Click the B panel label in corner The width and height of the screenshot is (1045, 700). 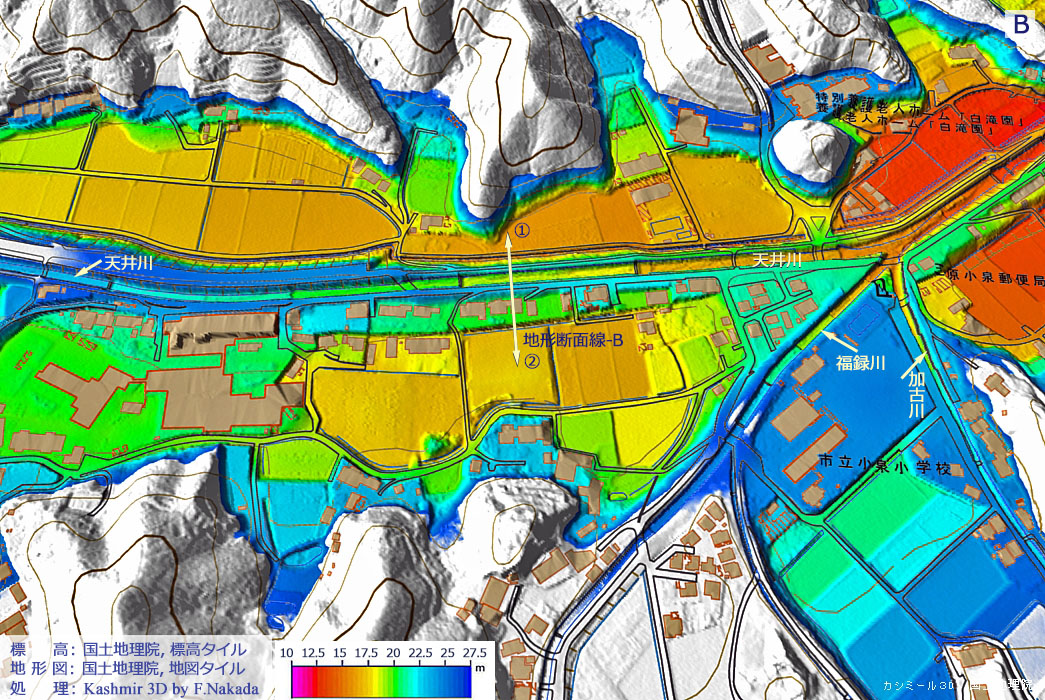coord(1021,25)
